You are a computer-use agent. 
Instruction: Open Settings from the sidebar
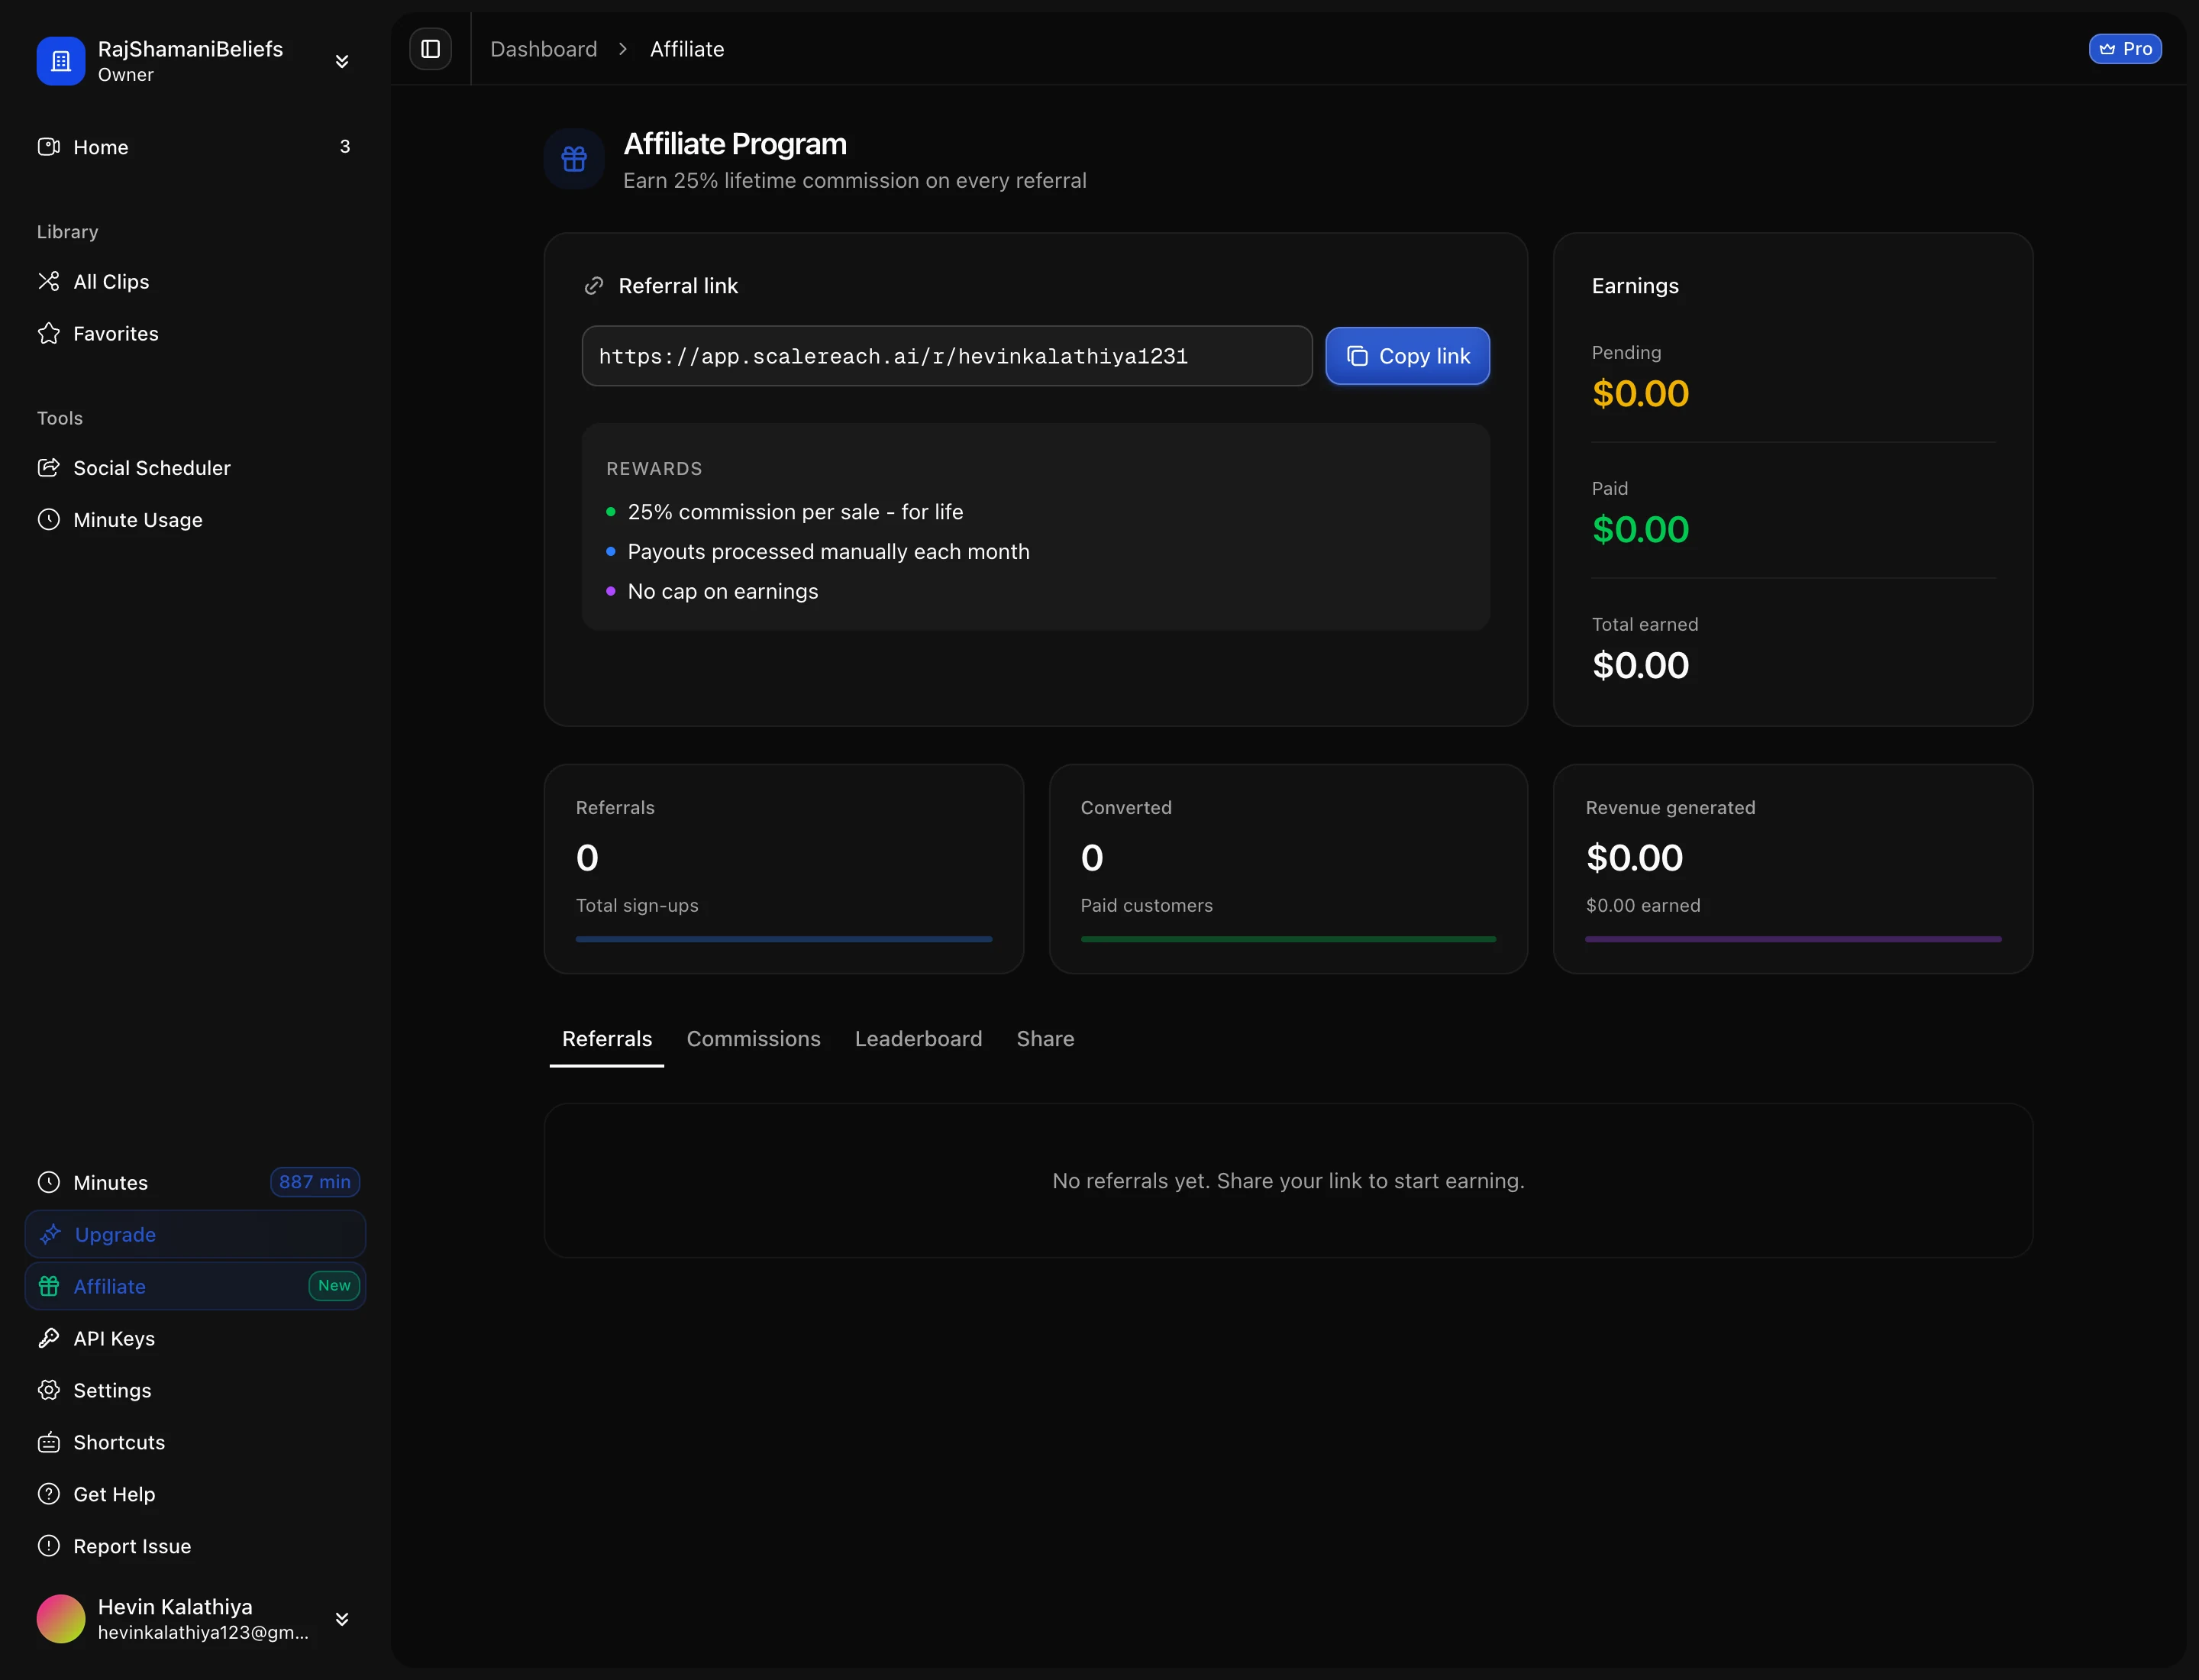coord(195,1390)
